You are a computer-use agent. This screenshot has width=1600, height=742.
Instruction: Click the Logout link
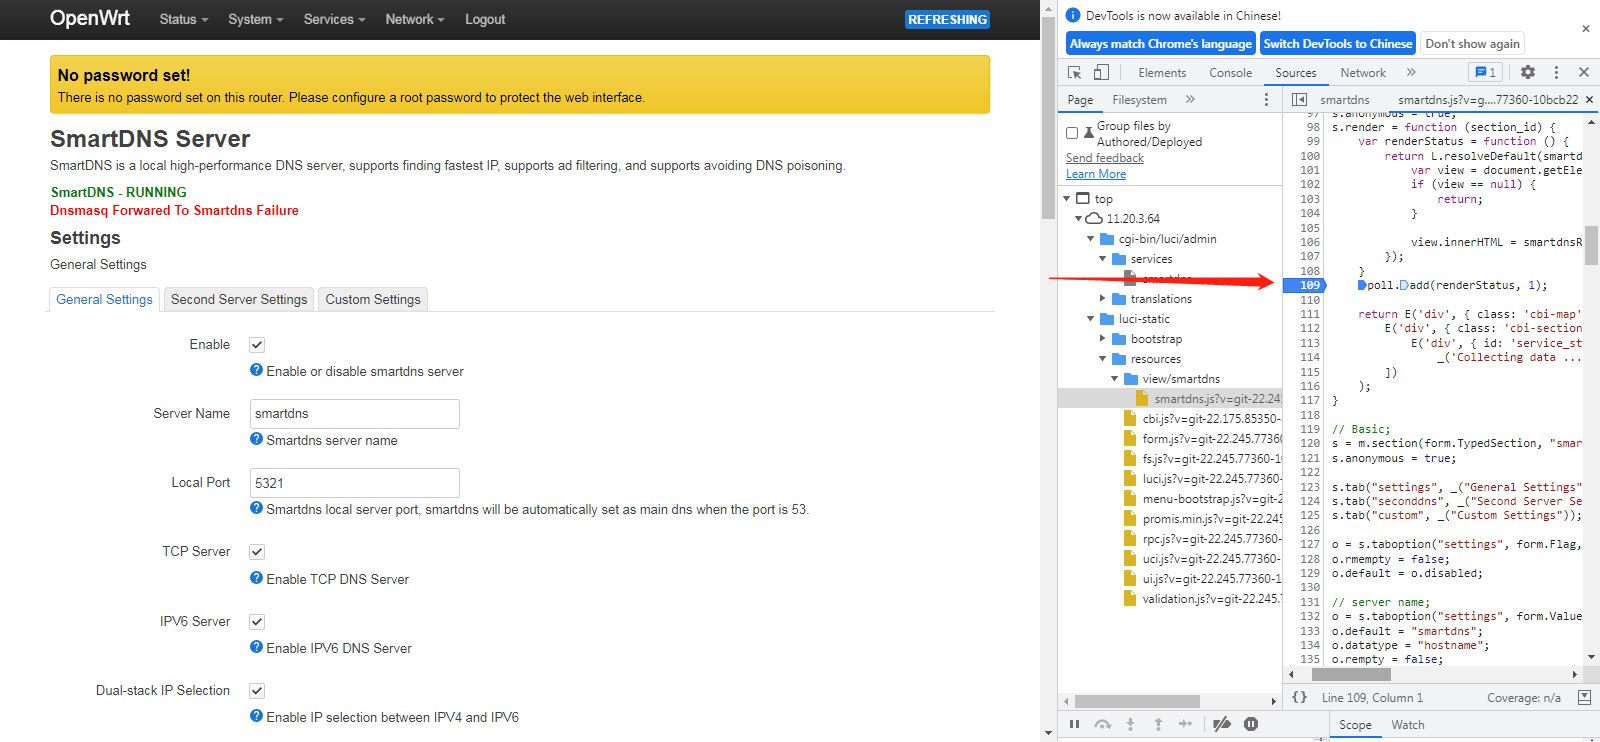tap(485, 19)
